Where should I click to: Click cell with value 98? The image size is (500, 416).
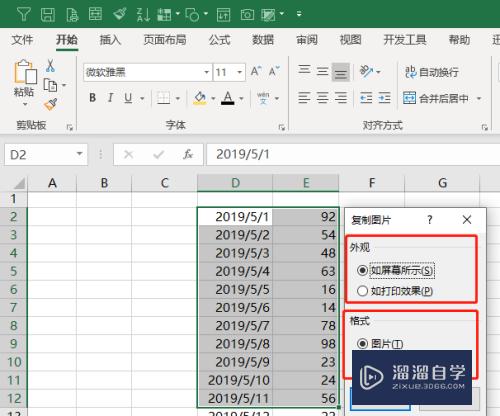tap(306, 344)
